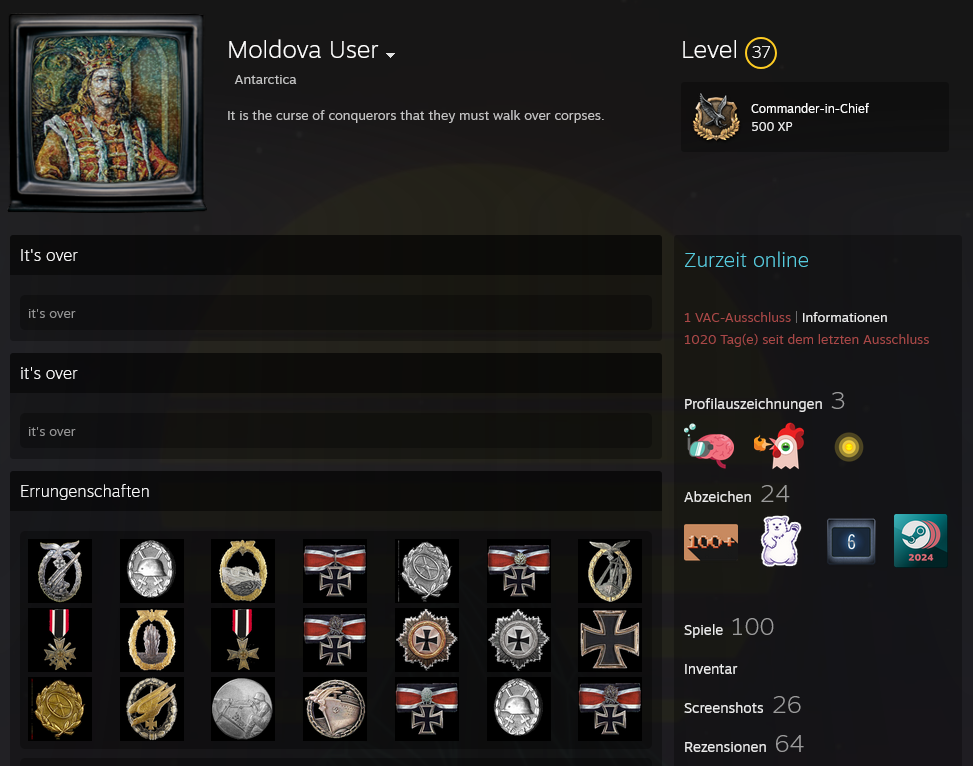
Task: Open the Commander-in-Chief badge icon
Action: click(x=716, y=117)
